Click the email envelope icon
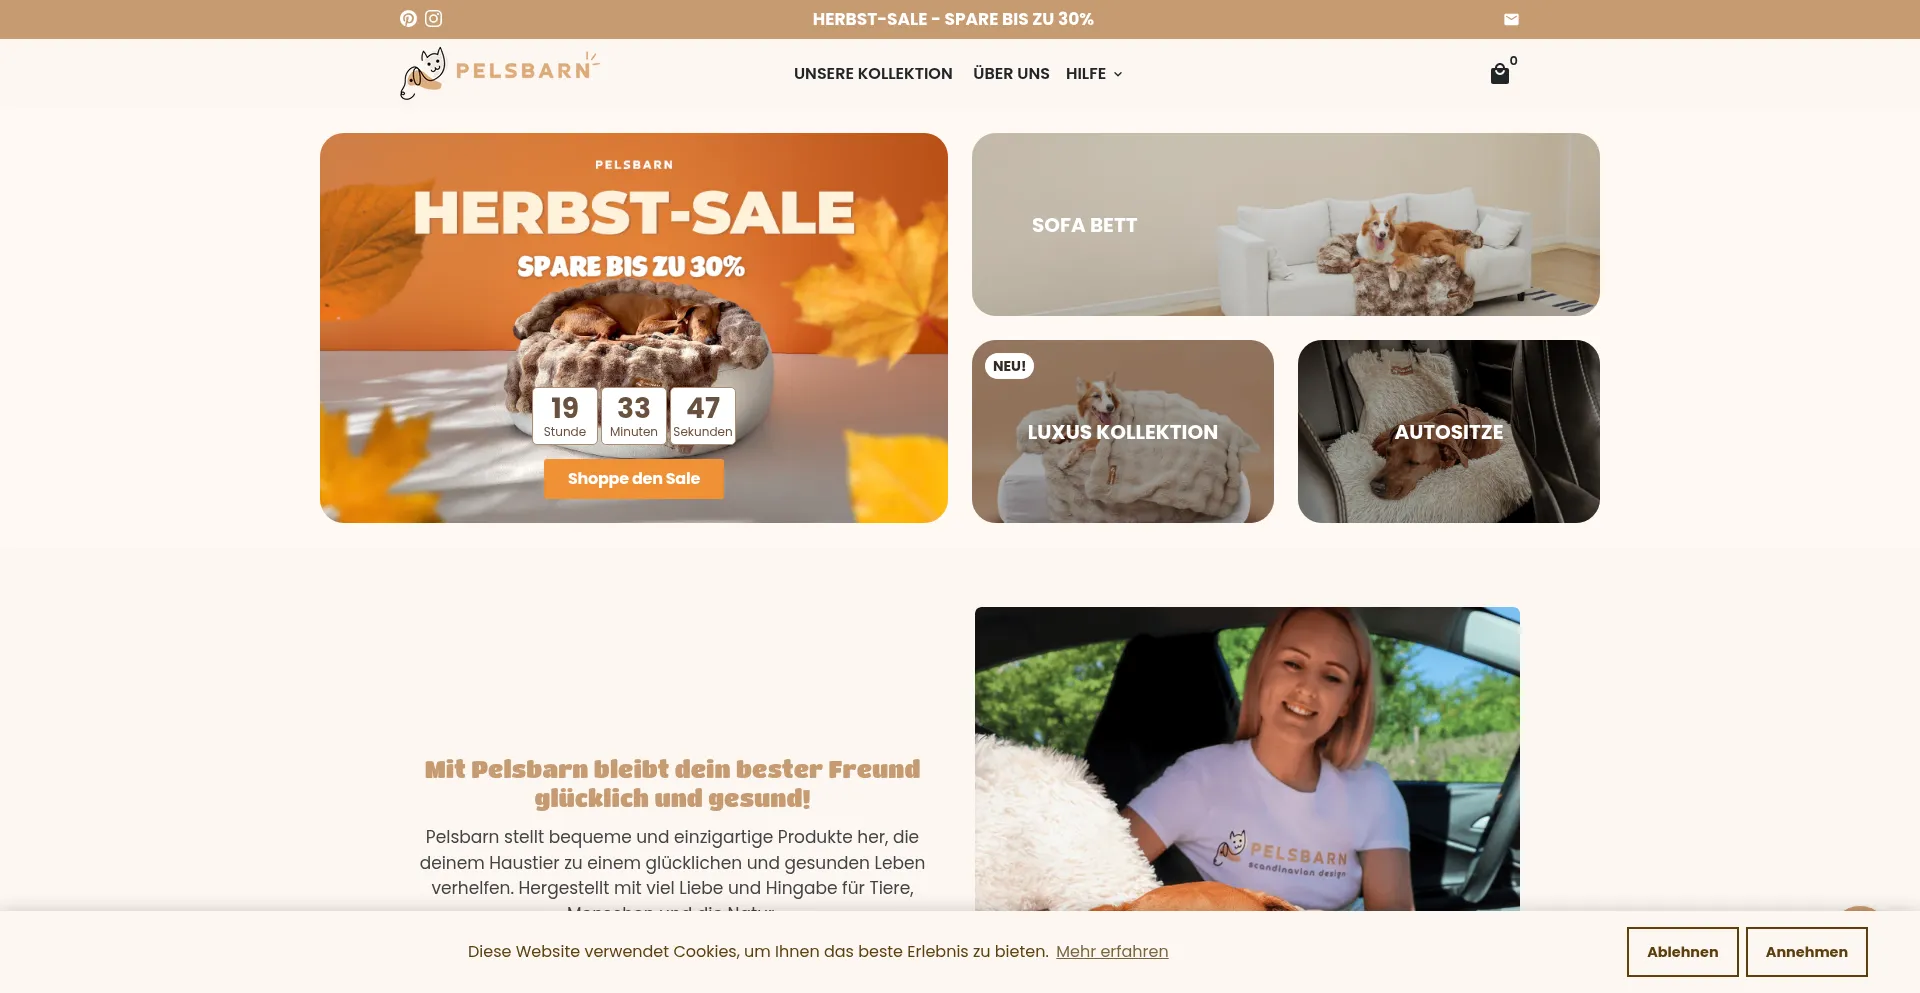The image size is (1920, 993). 1511,19
